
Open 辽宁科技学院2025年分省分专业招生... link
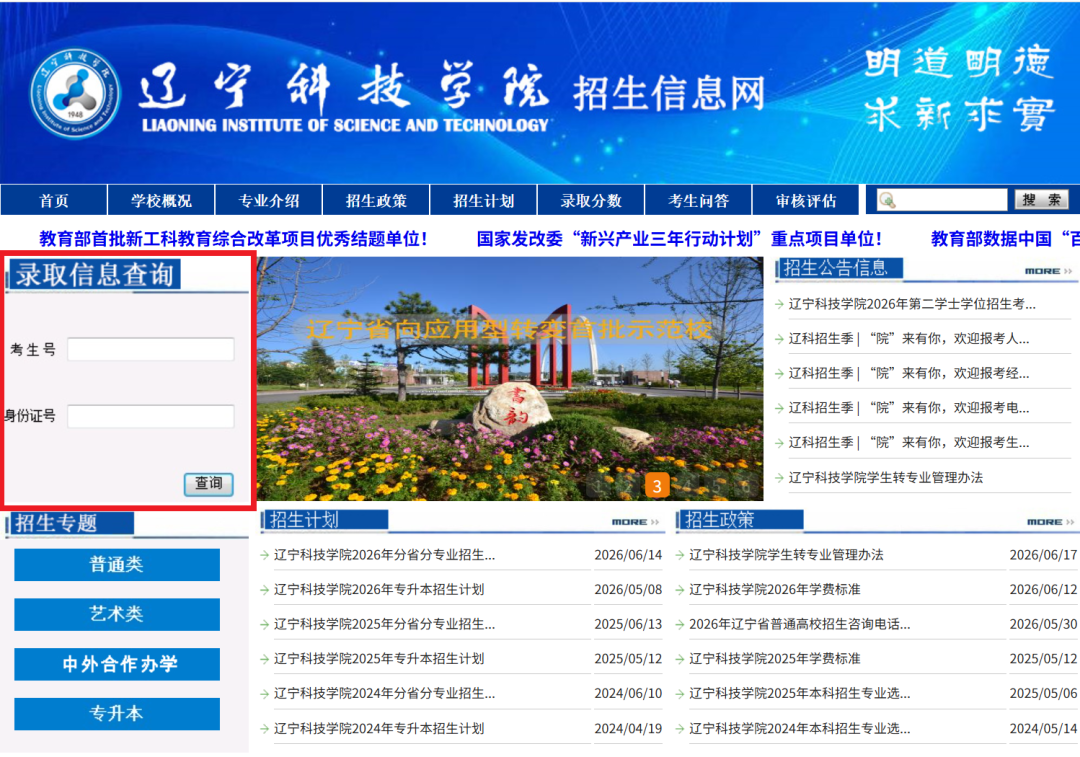point(384,624)
